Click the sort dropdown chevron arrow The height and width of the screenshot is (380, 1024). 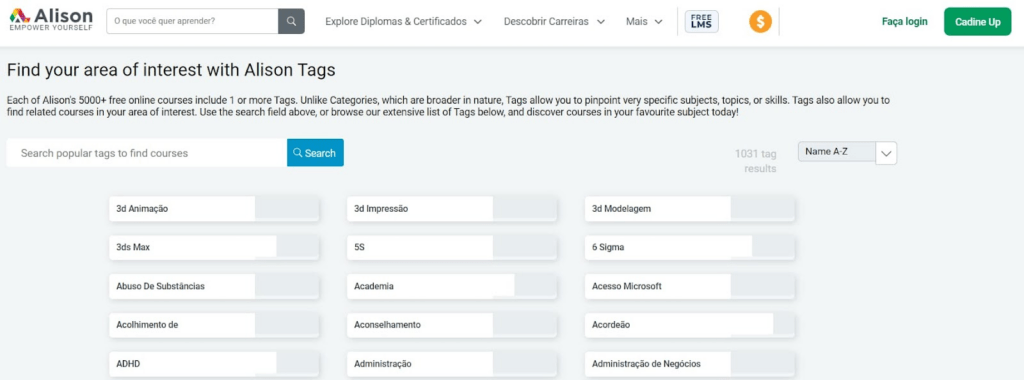point(886,153)
